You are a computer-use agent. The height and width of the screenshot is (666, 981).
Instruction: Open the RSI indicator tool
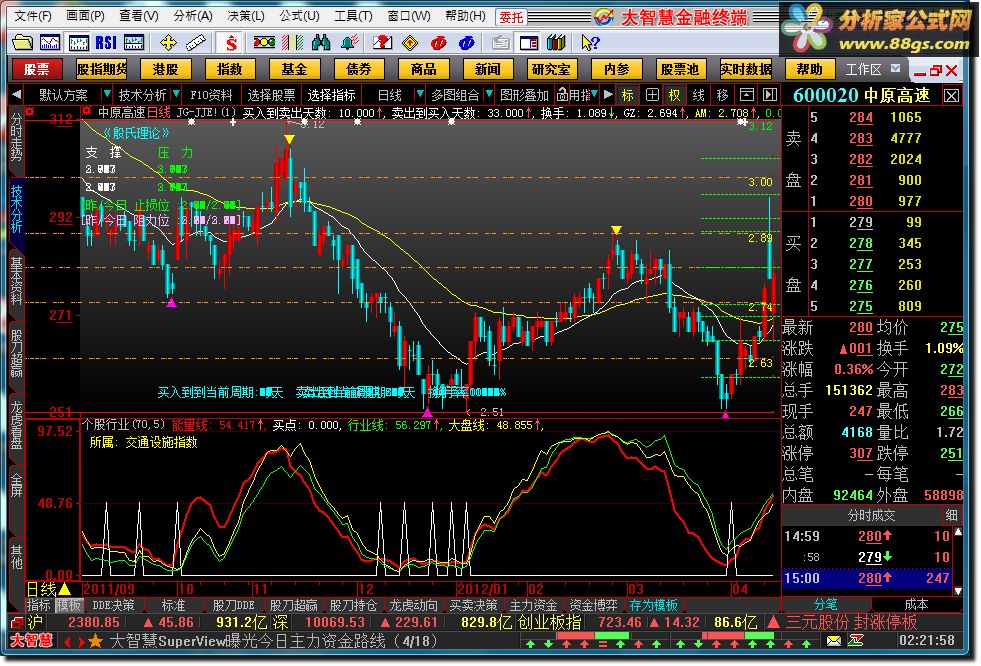tap(106, 43)
